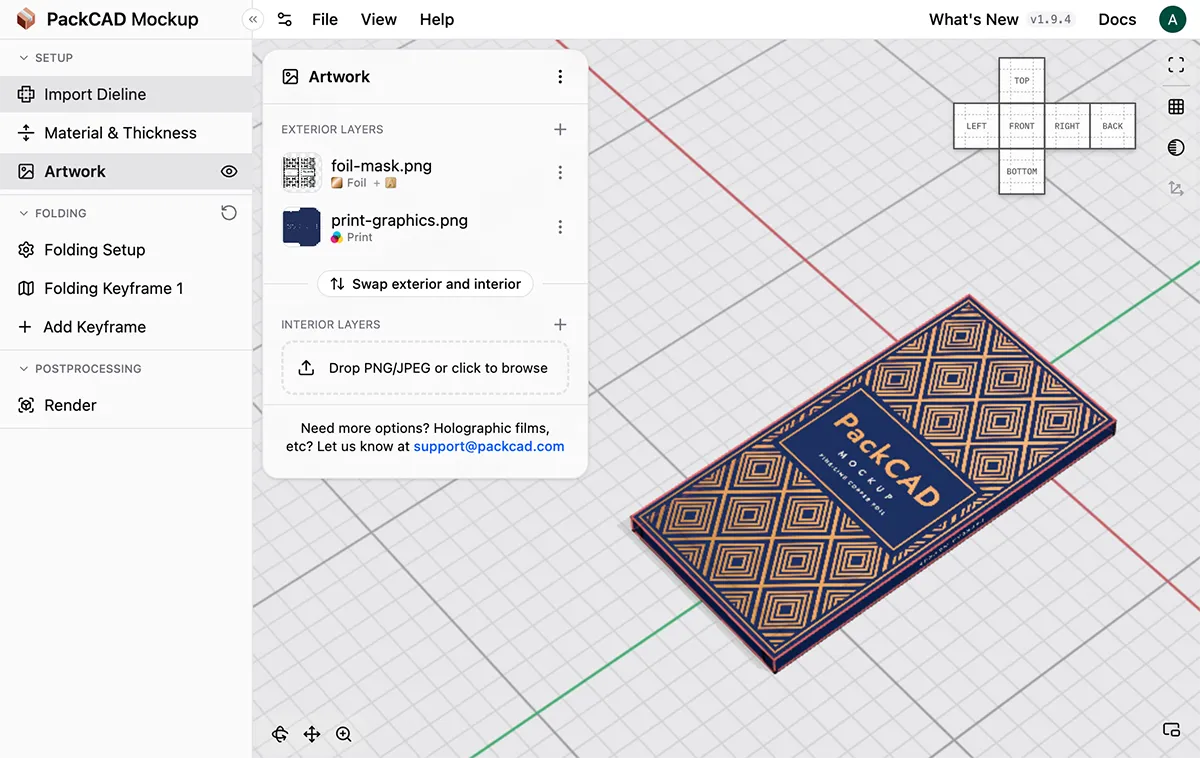Screen dimensions: 1200x758
Task: Toggle Artwork visibility eye icon
Action: tap(229, 171)
